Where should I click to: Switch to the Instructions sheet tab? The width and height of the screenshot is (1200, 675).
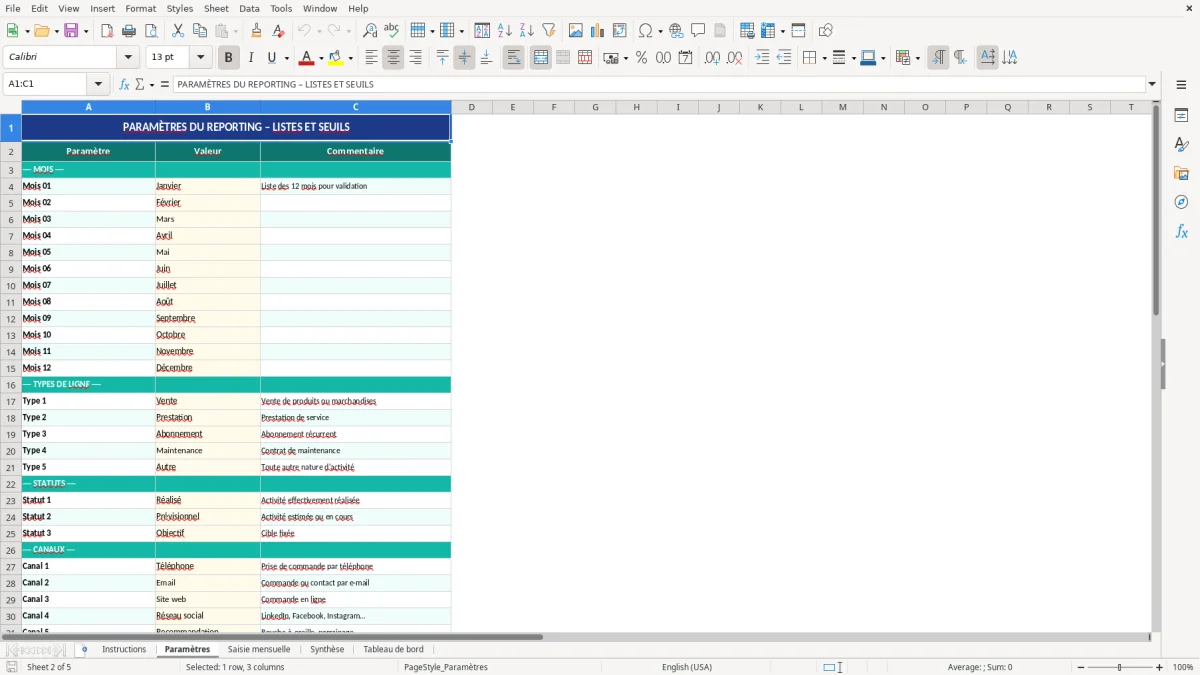click(x=124, y=649)
